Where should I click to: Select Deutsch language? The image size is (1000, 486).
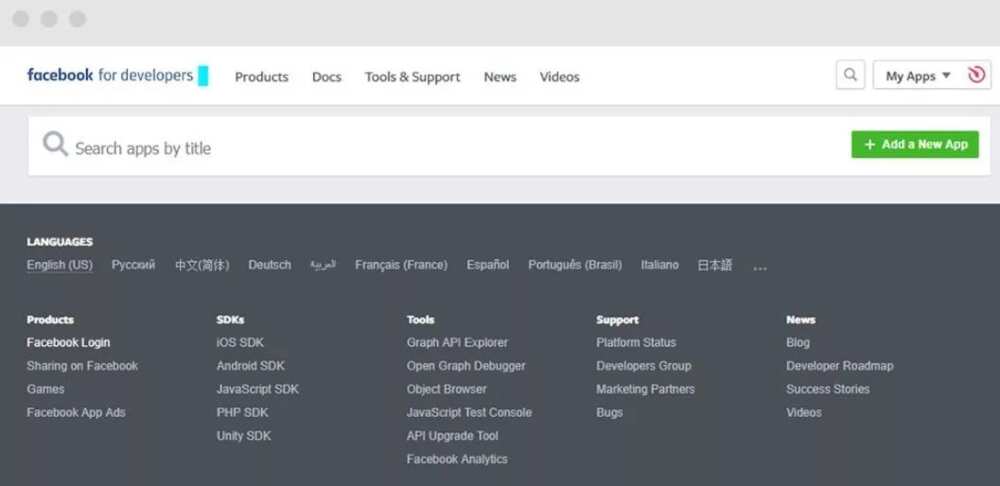[270, 265]
